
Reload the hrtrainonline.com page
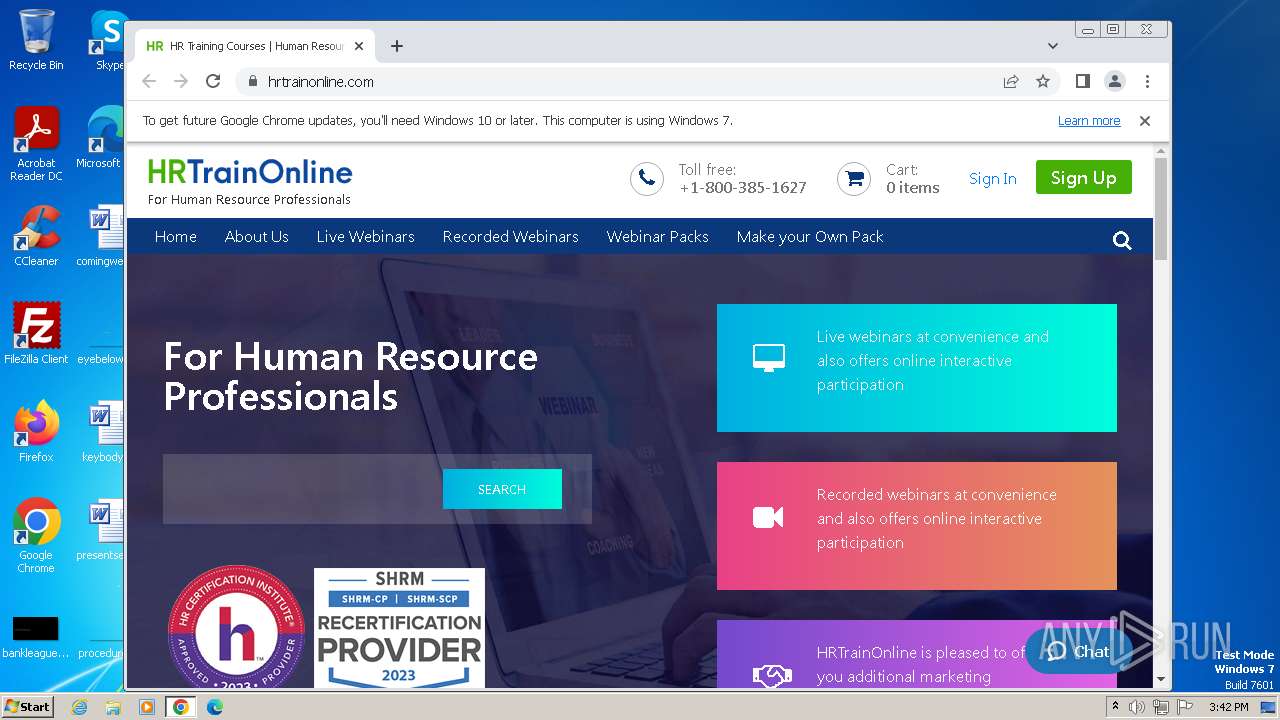point(213,82)
